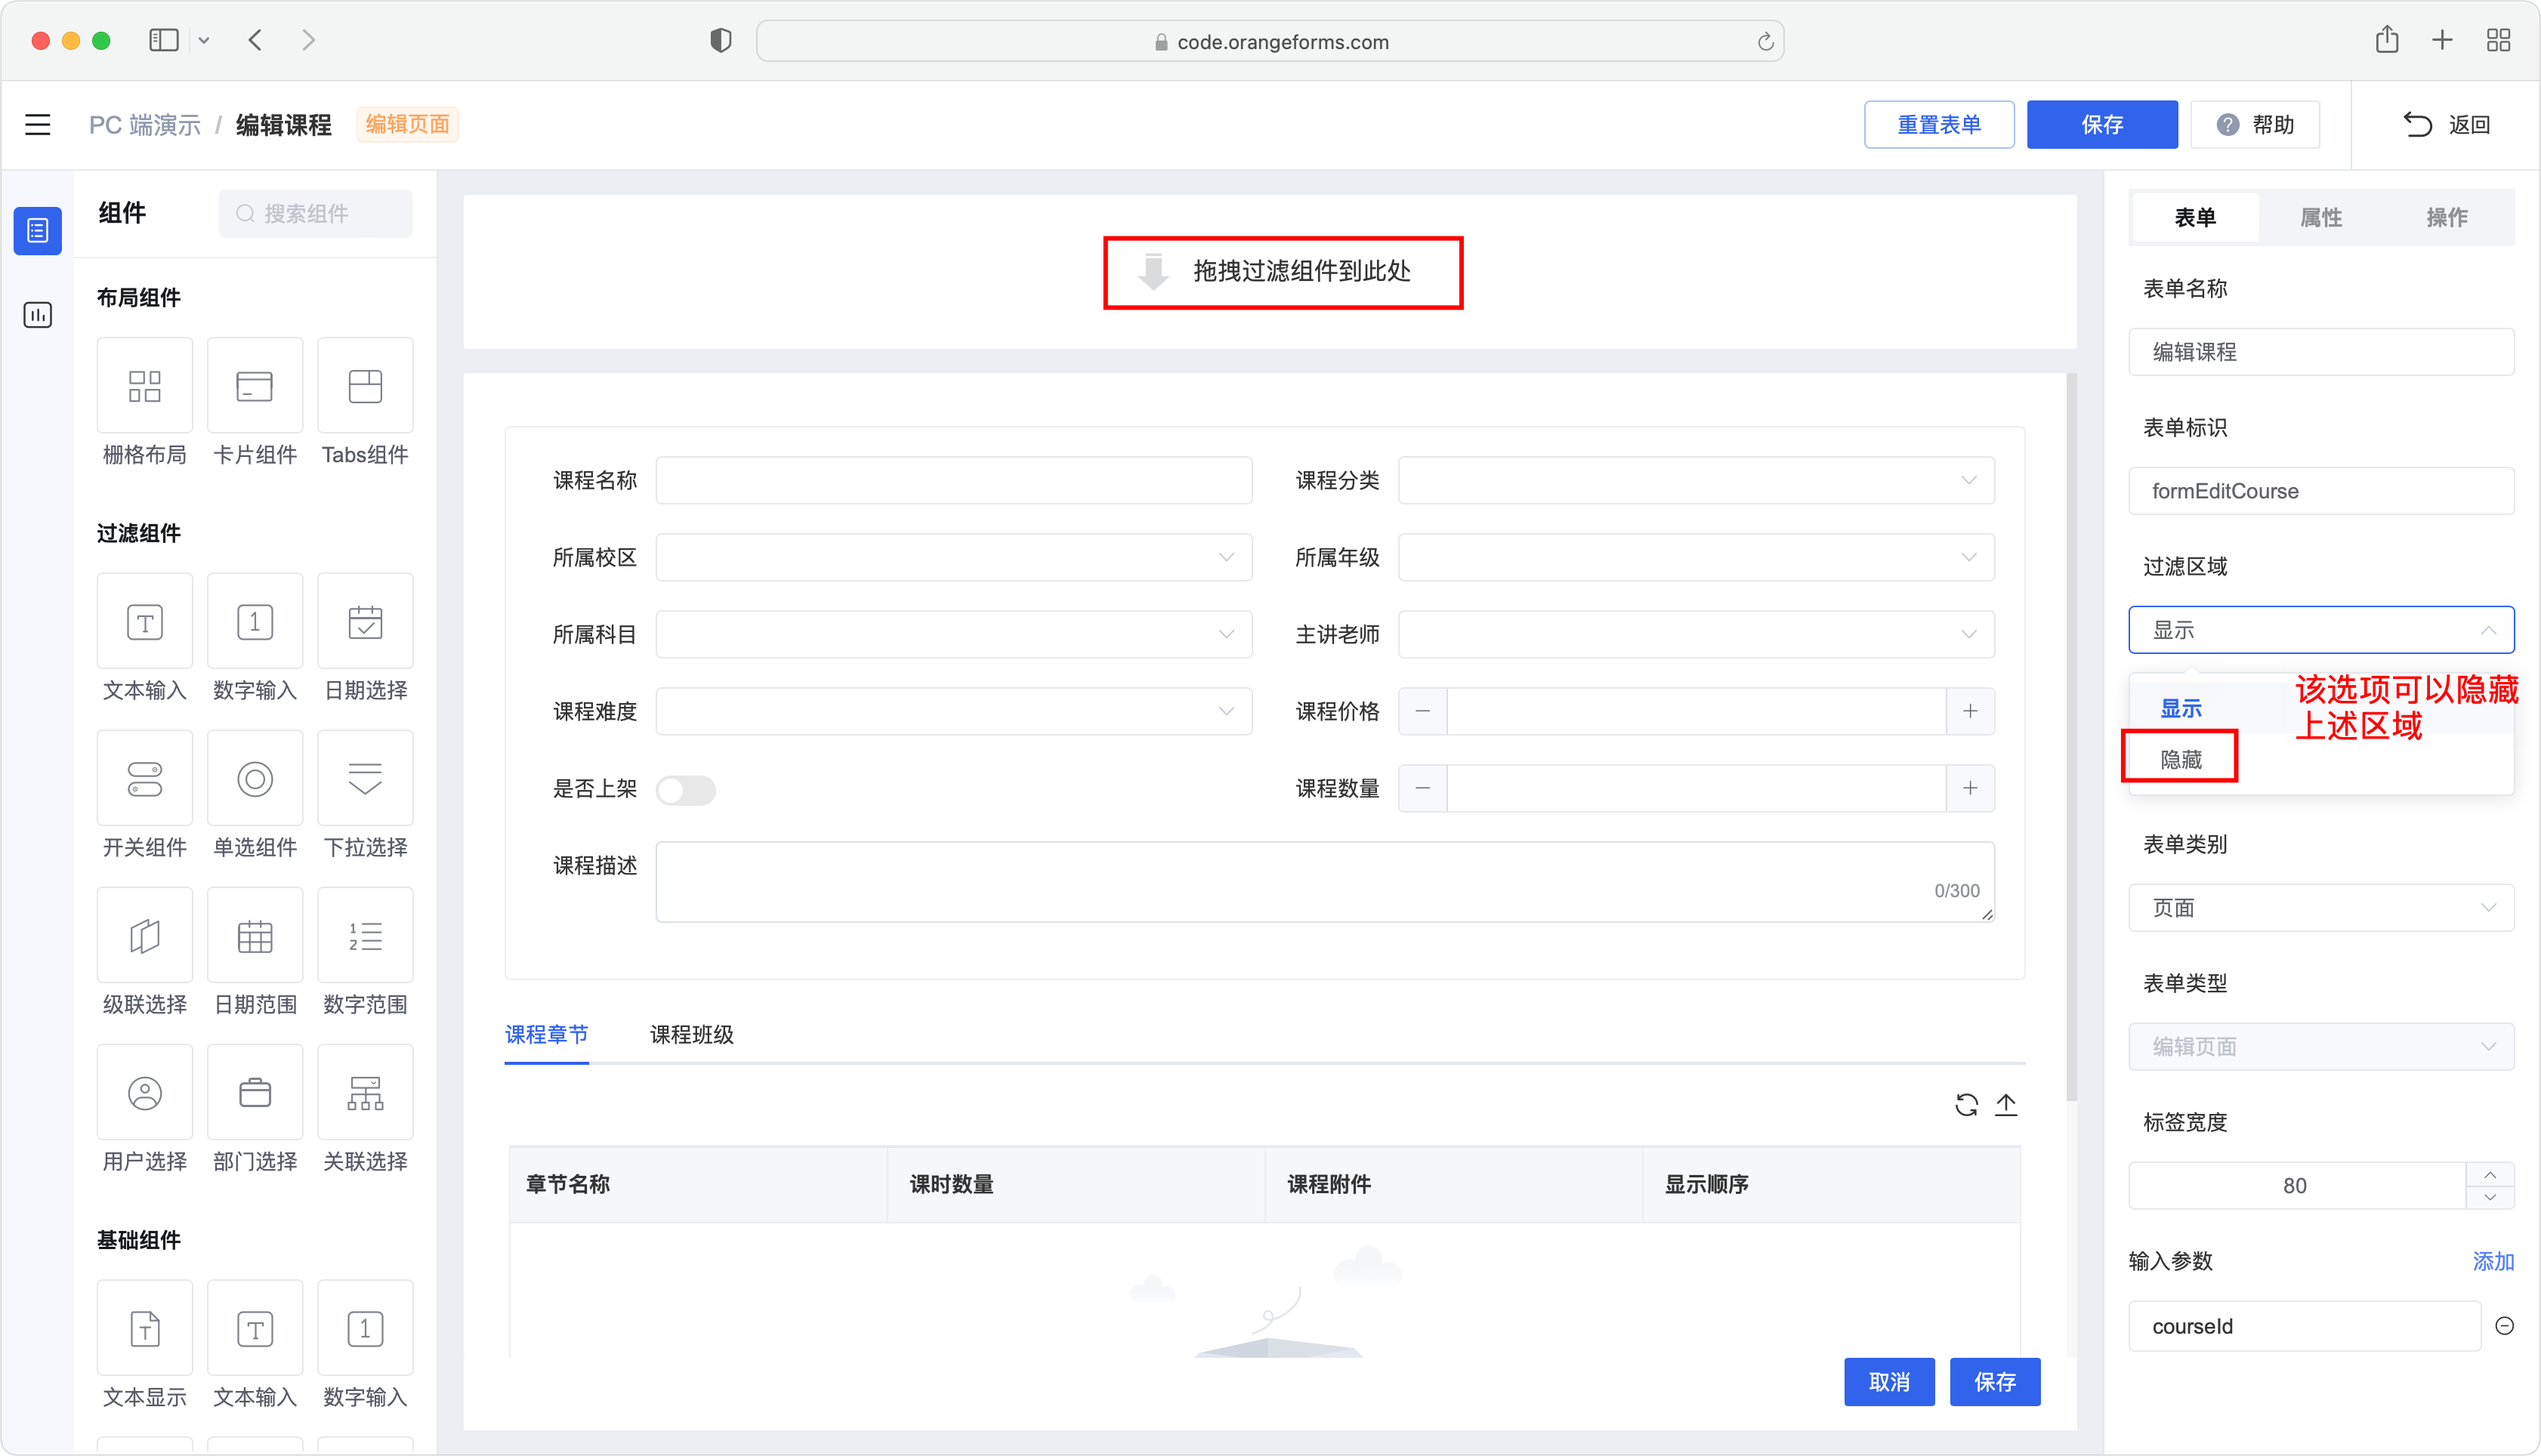Increase 标签宽度 with up arrow
Screen dimensions: 2541x1456
point(2491,1175)
